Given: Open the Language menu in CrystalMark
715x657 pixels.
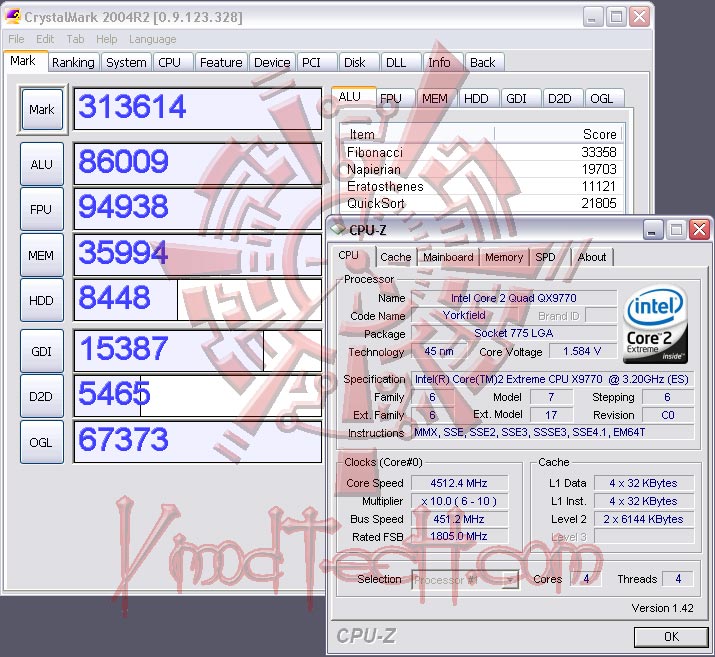Looking at the screenshot, I should coord(152,39).
